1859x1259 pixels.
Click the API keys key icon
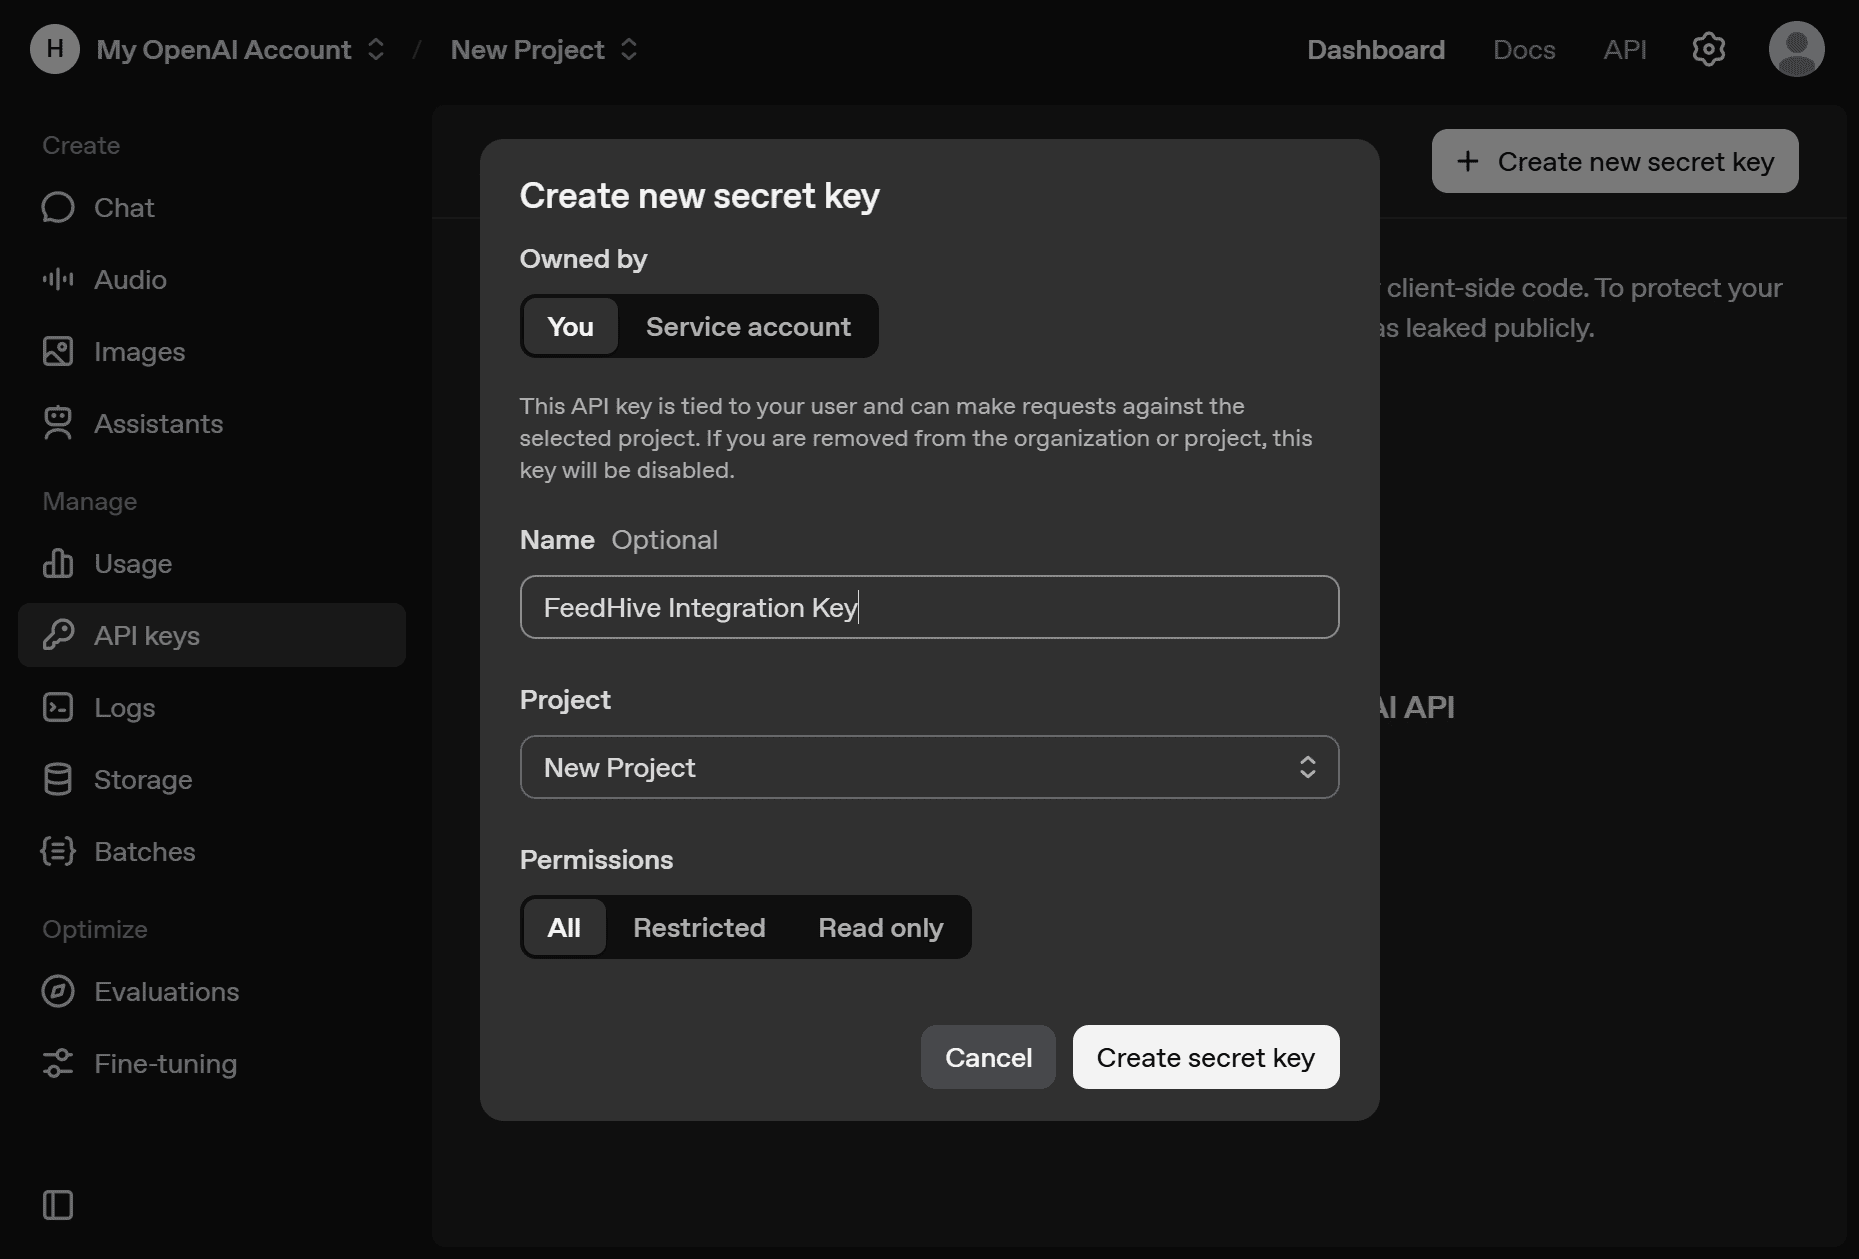pyautogui.click(x=58, y=635)
